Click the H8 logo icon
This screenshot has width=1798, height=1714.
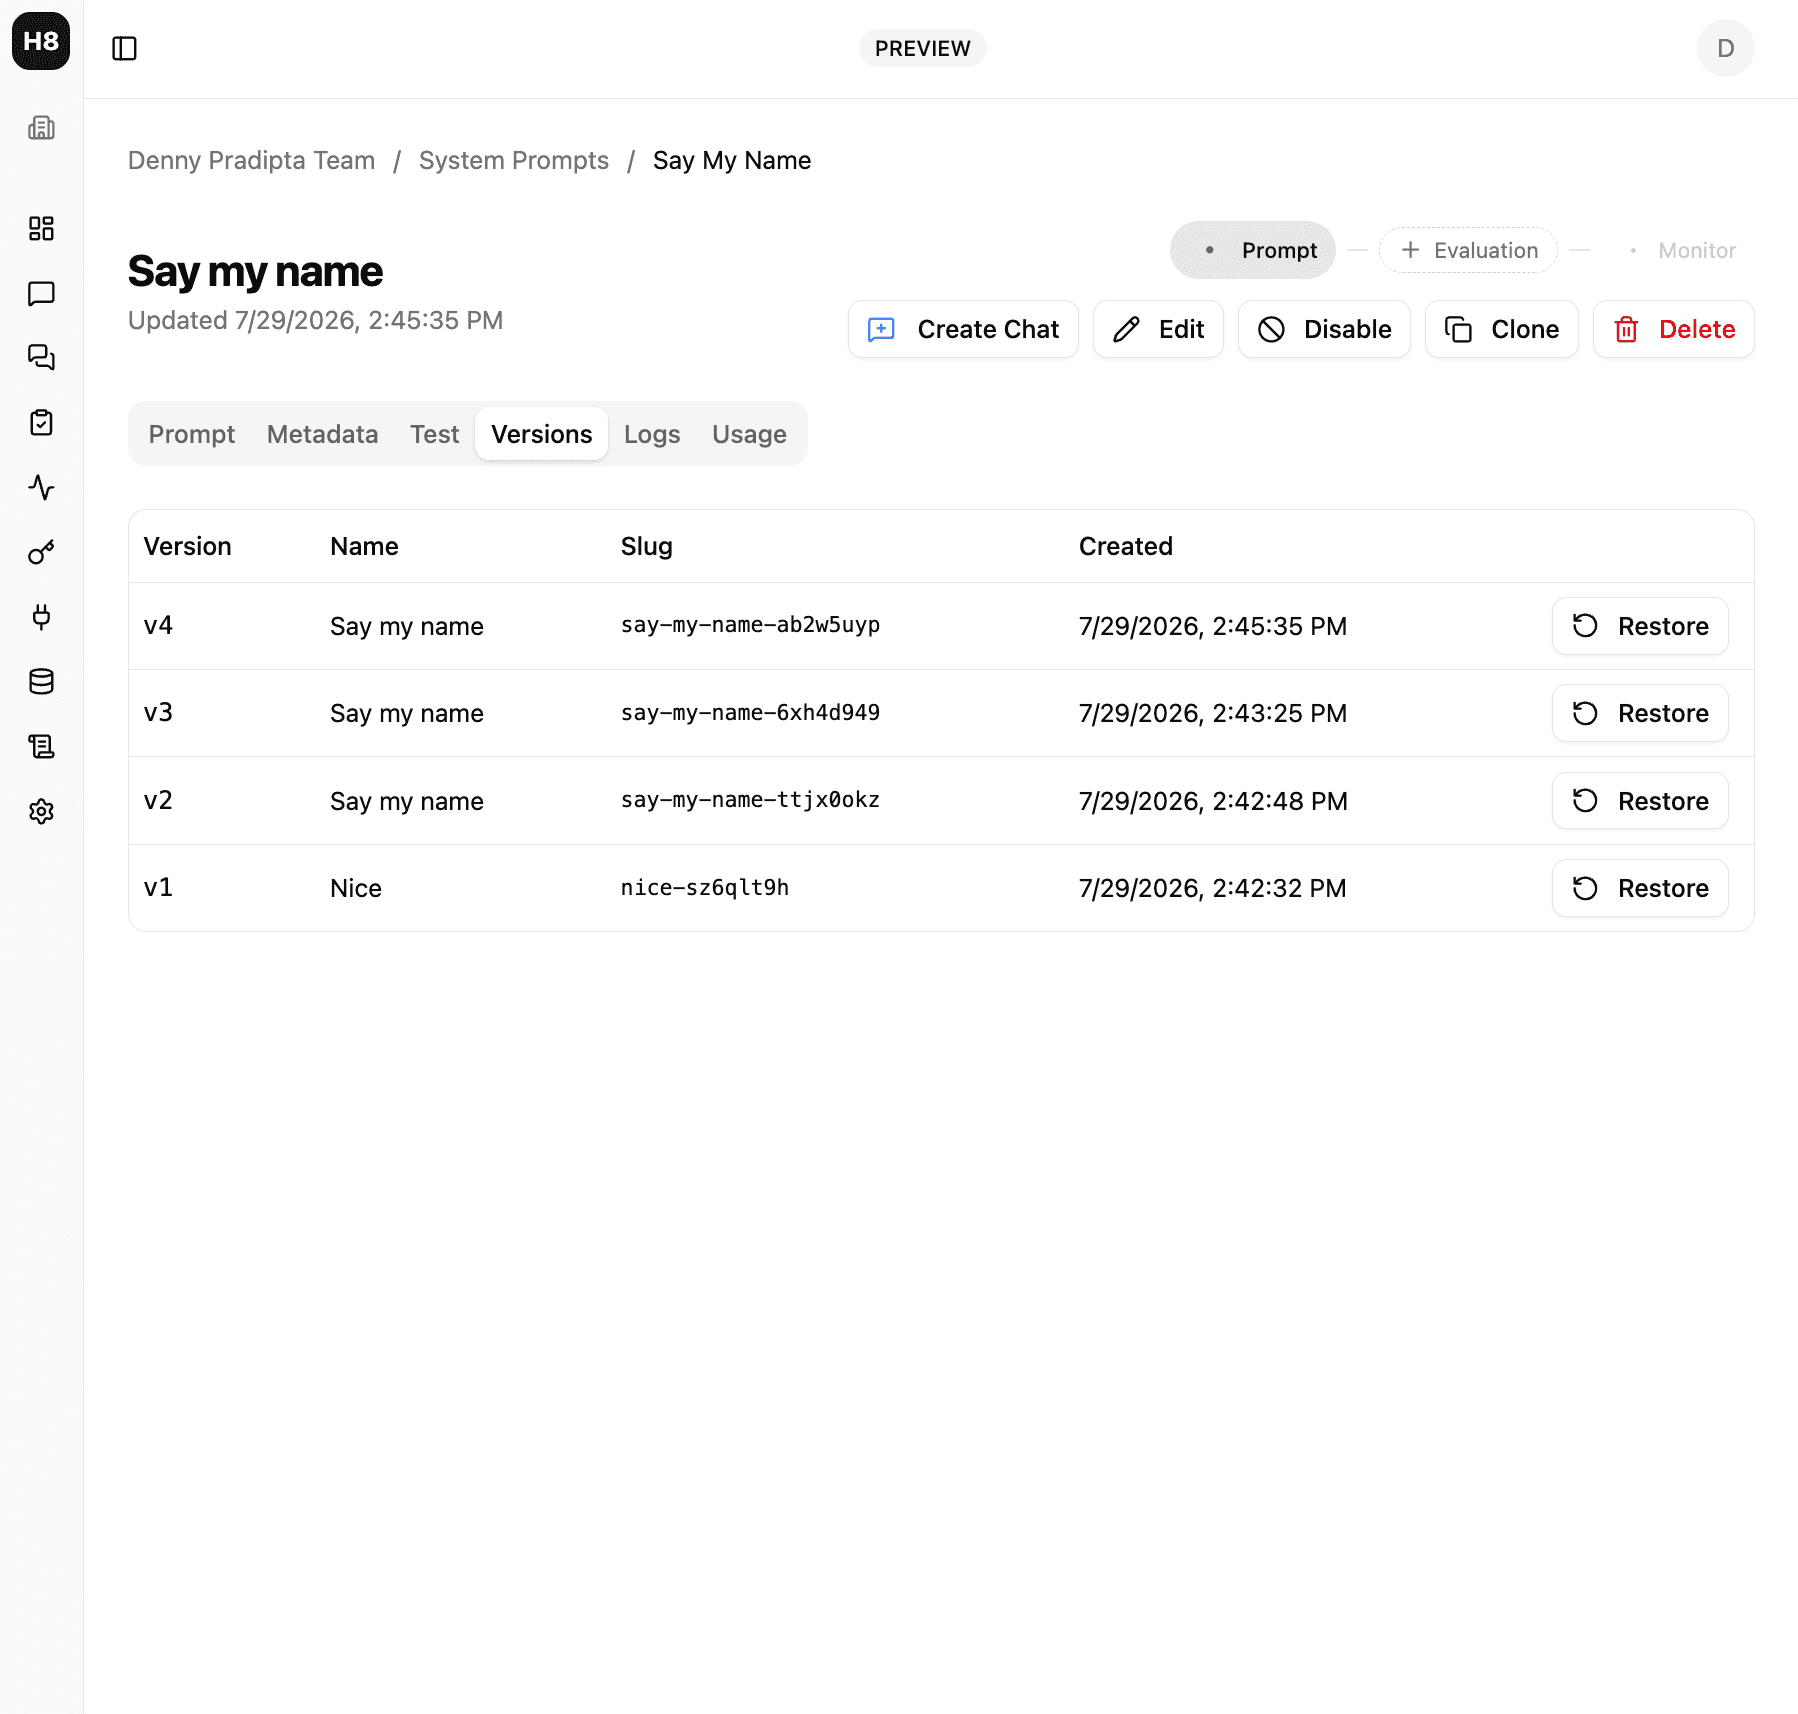[41, 41]
